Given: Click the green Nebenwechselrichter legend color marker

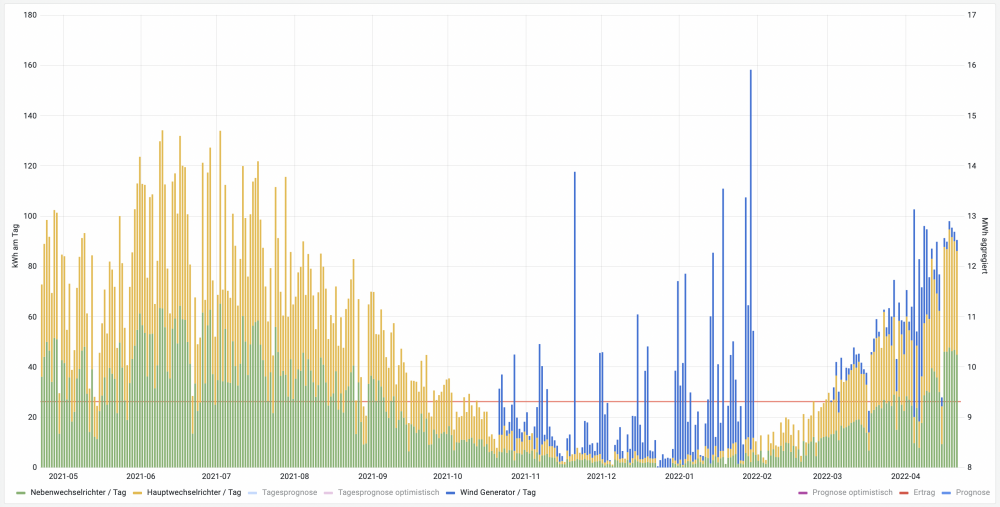Looking at the screenshot, I should tap(22, 493).
